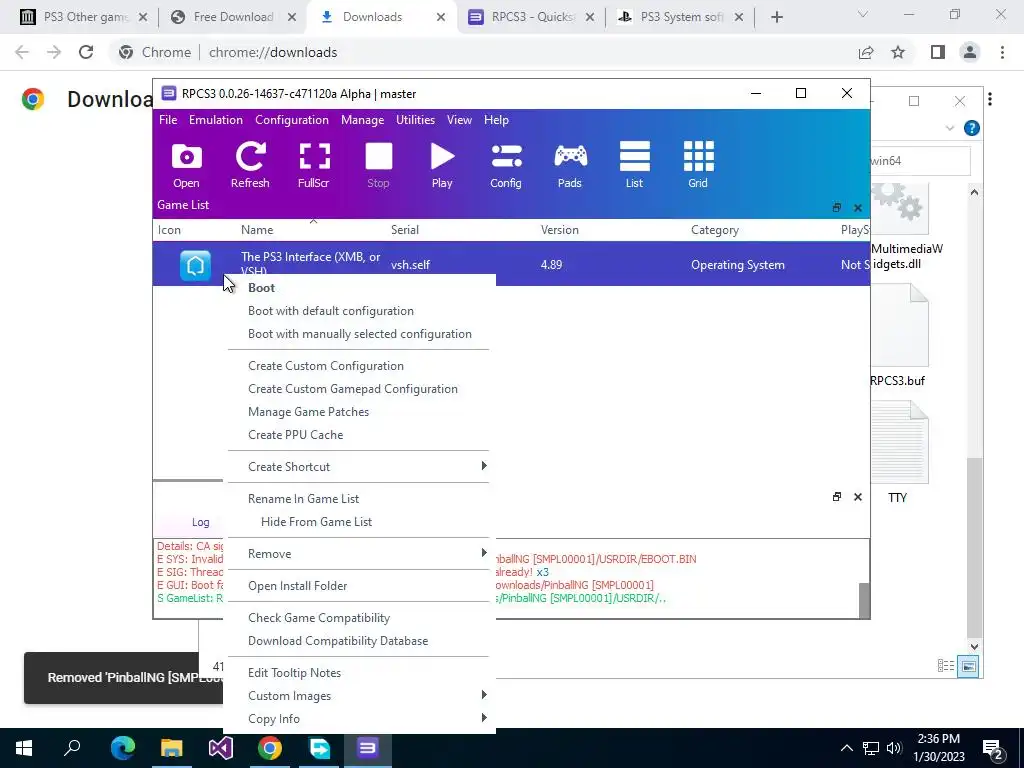Switch to Grid view icon

coord(698,165)
